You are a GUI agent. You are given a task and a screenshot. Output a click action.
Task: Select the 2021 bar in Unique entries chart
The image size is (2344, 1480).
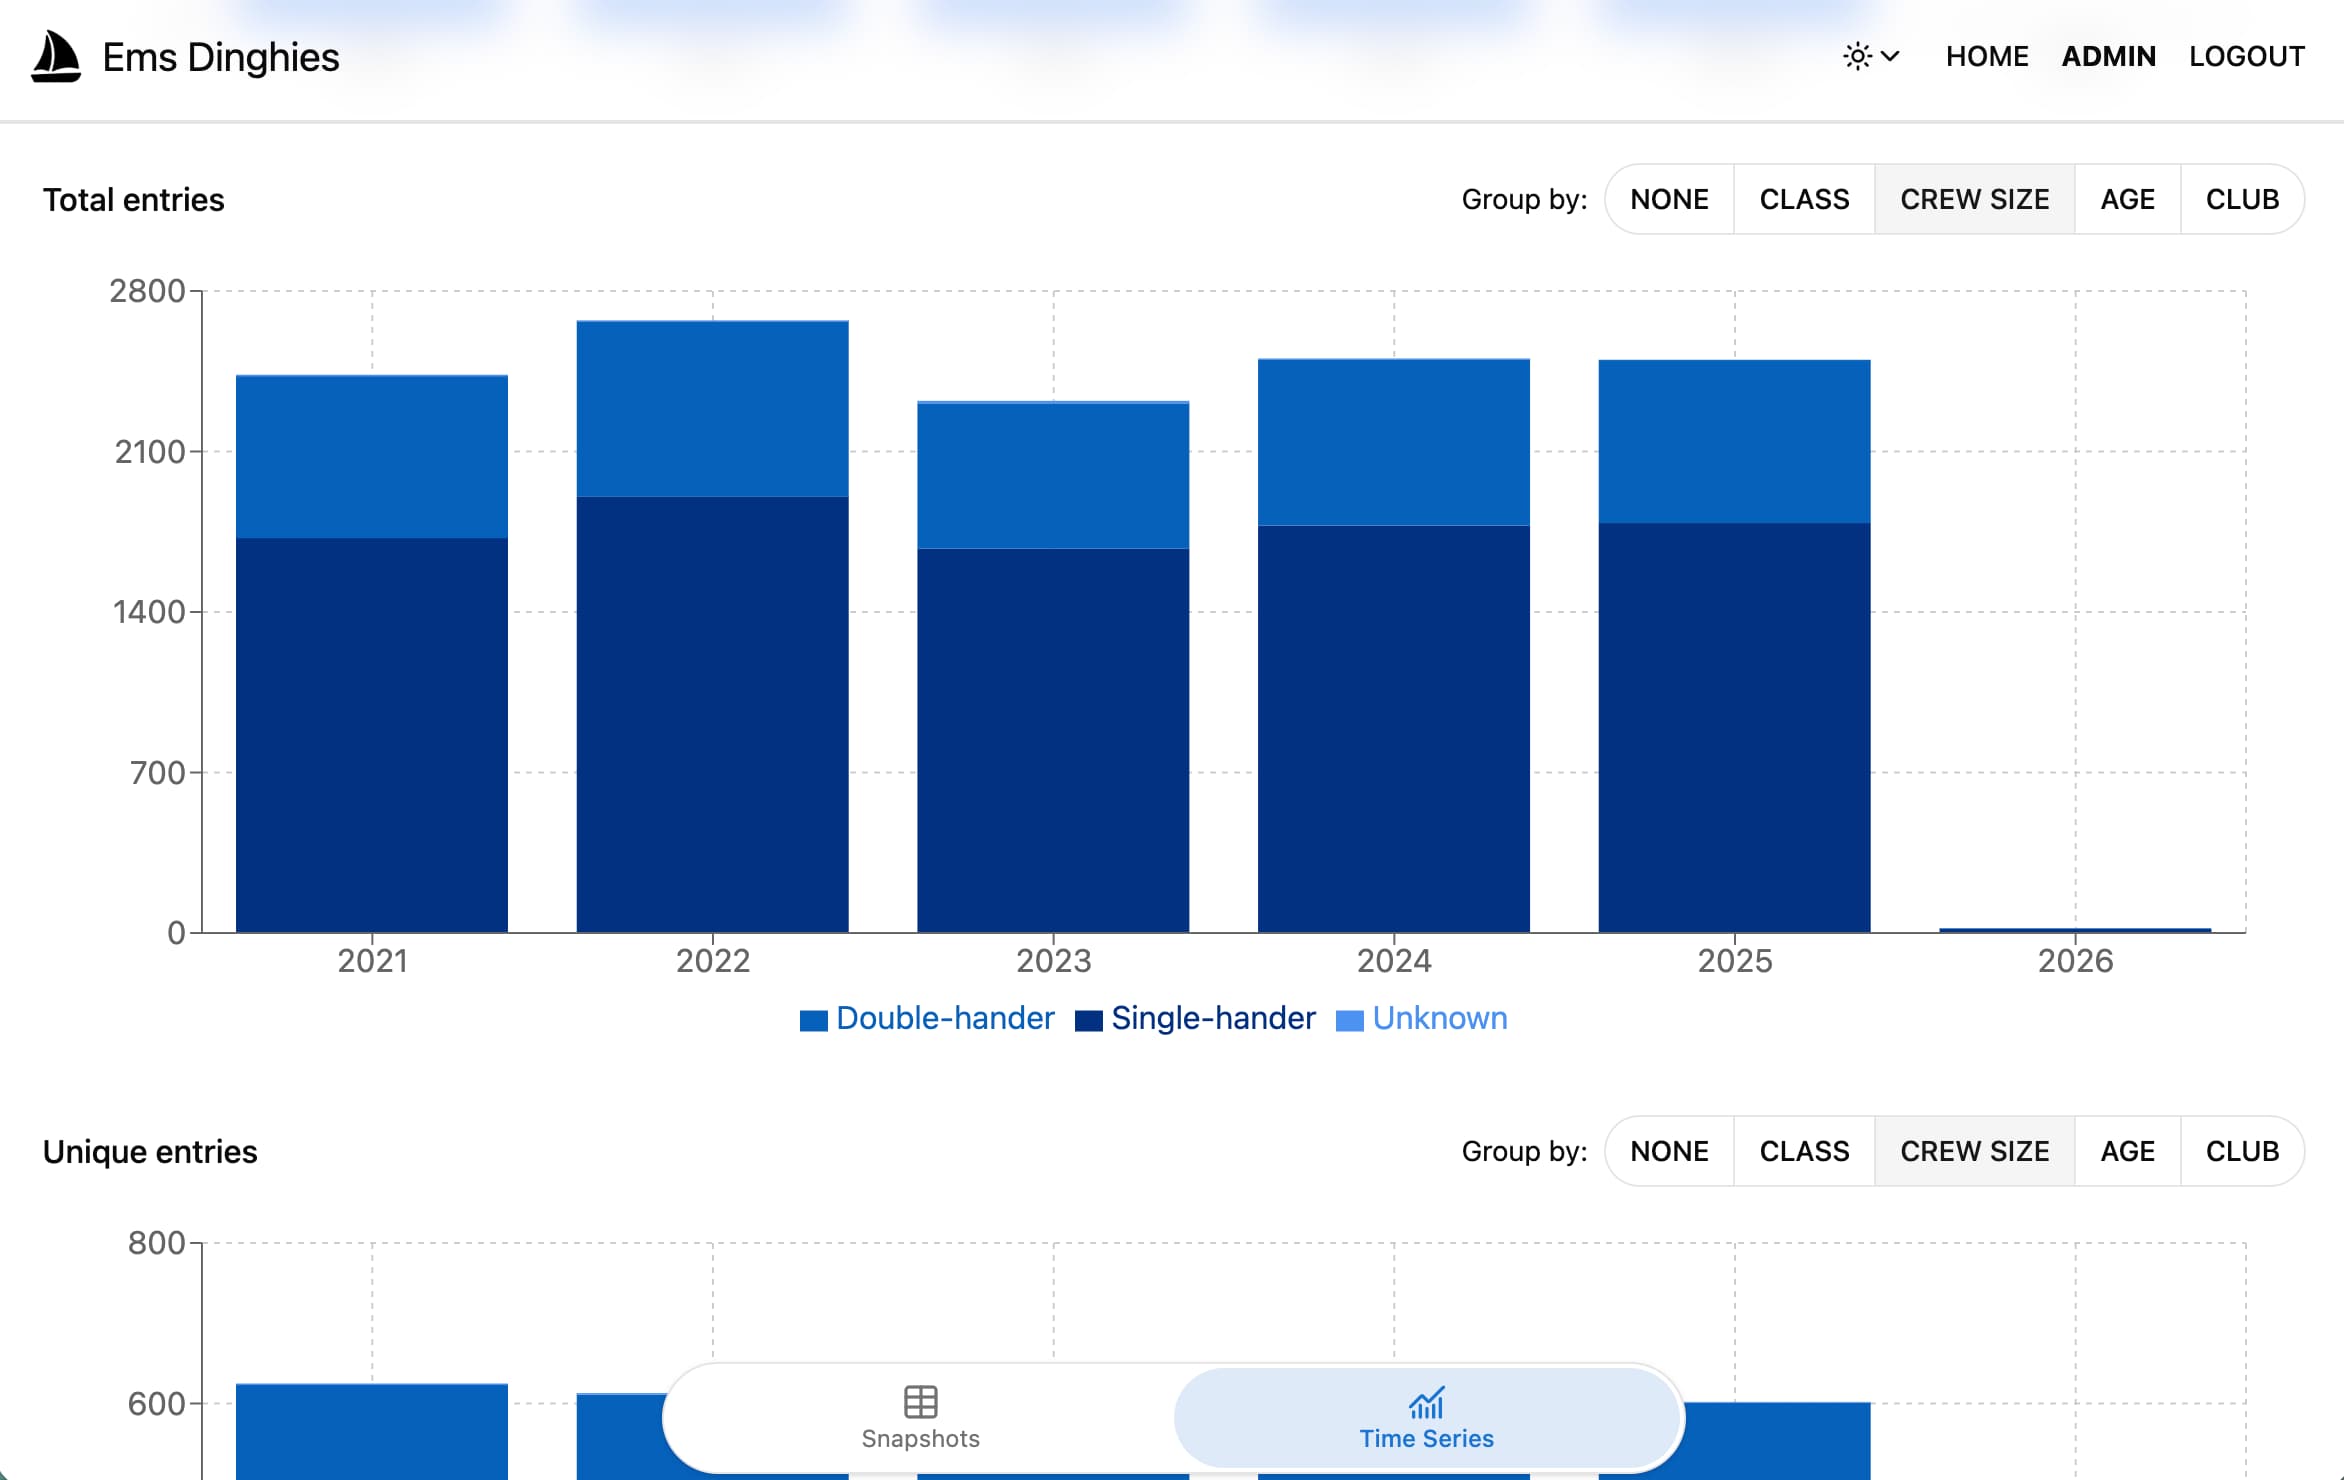click(x=372, y=1432)
